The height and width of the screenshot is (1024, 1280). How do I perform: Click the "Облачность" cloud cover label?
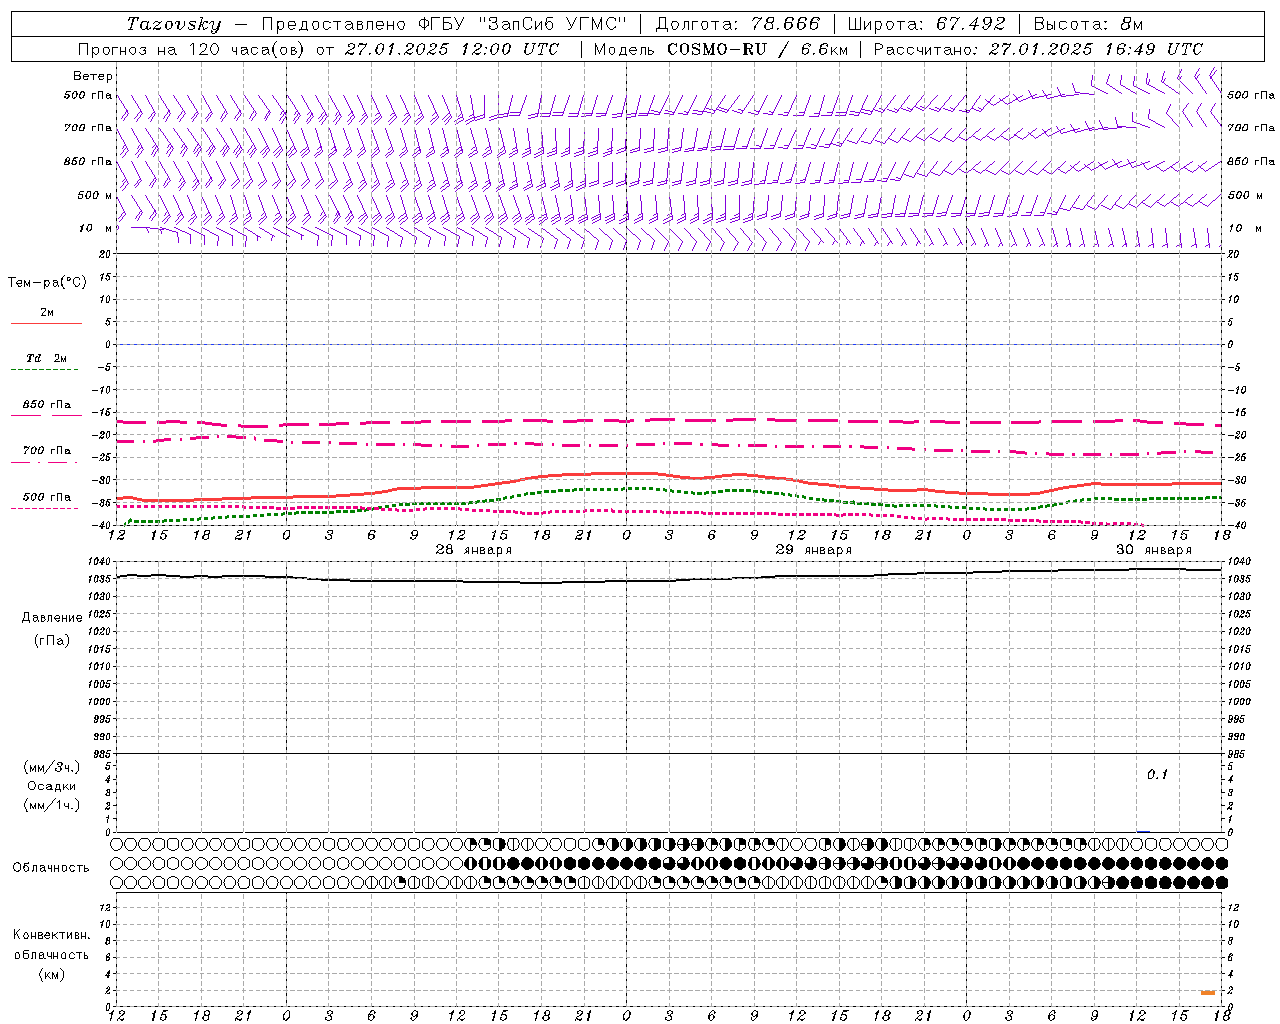click(x=51, y=868)
